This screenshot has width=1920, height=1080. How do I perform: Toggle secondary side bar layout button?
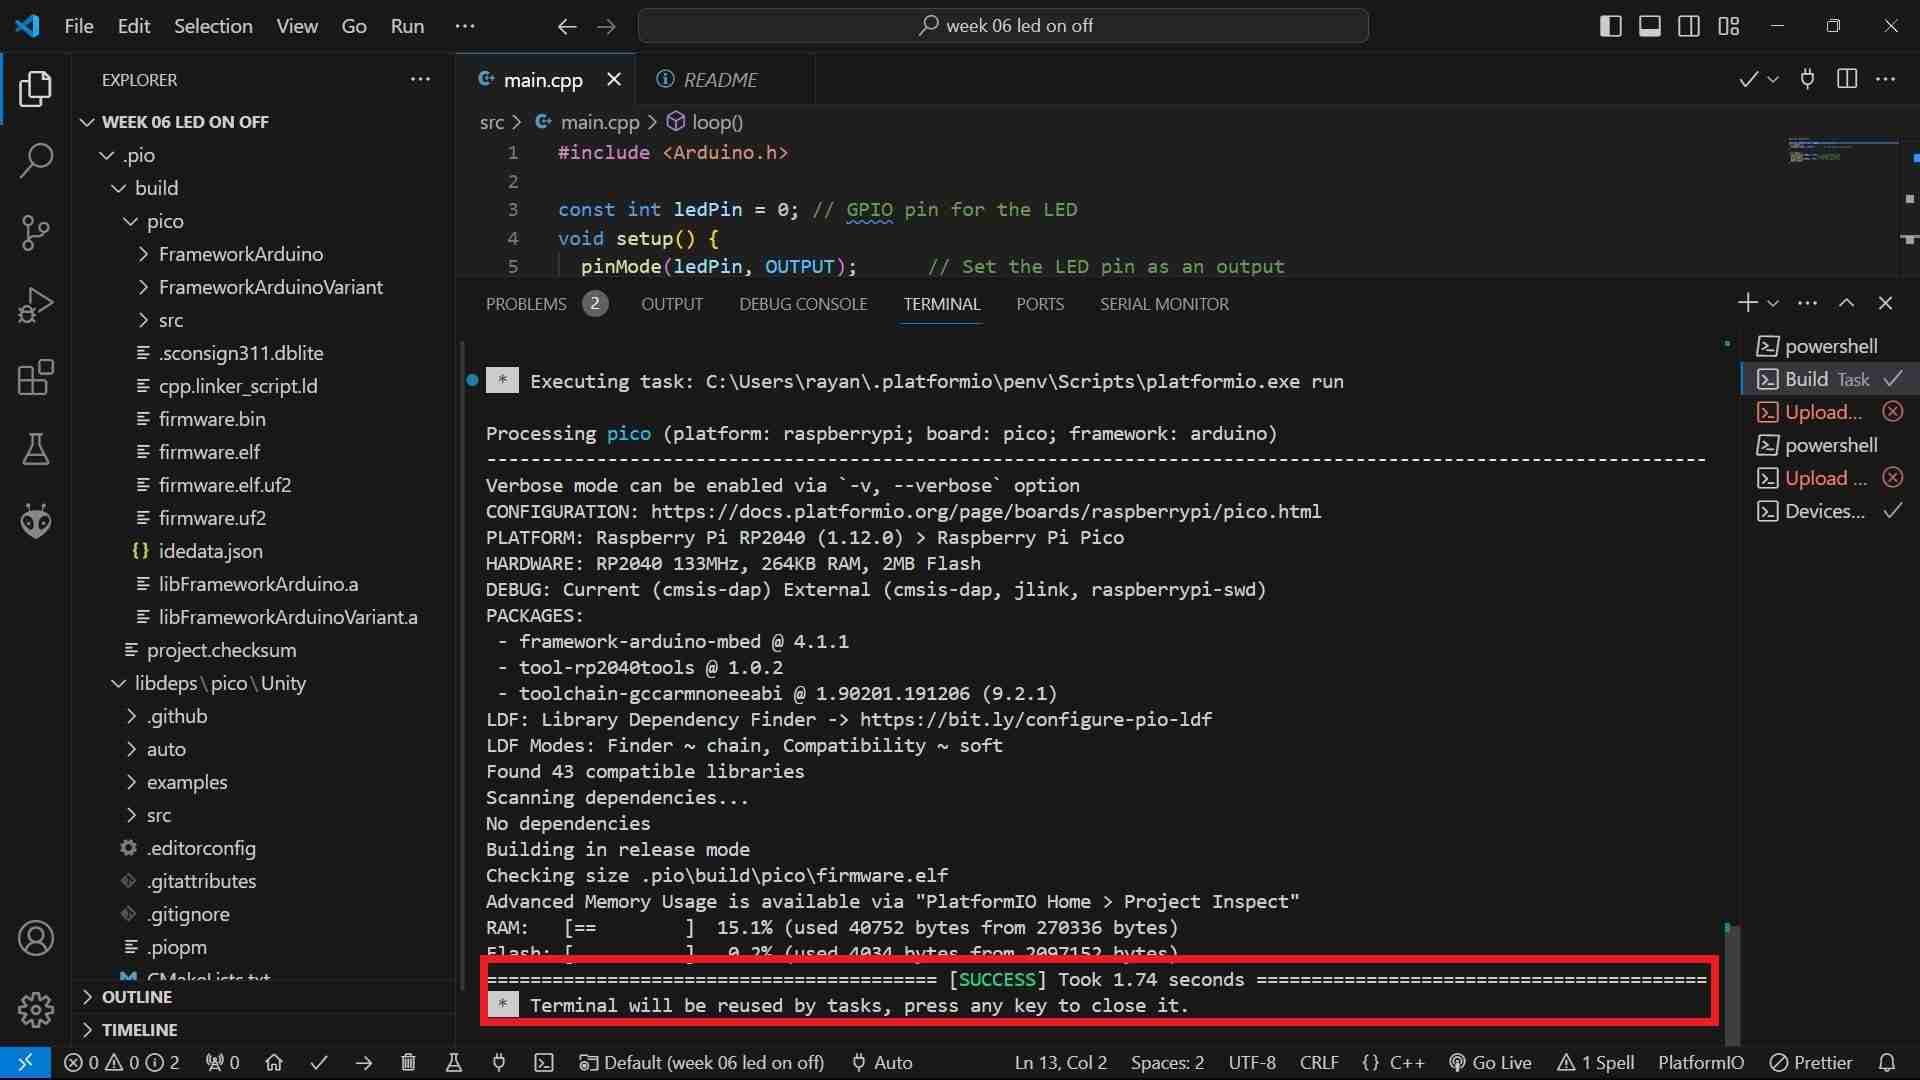pos(1689,26)
